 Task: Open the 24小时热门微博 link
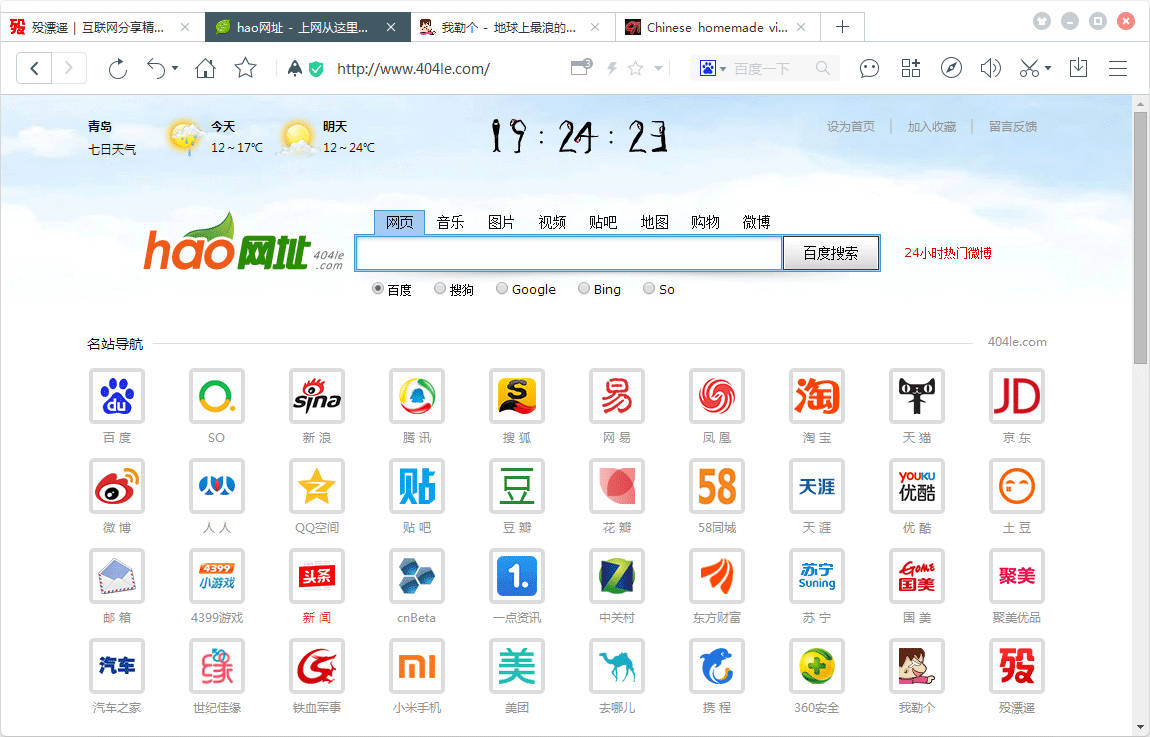[948, 253]
